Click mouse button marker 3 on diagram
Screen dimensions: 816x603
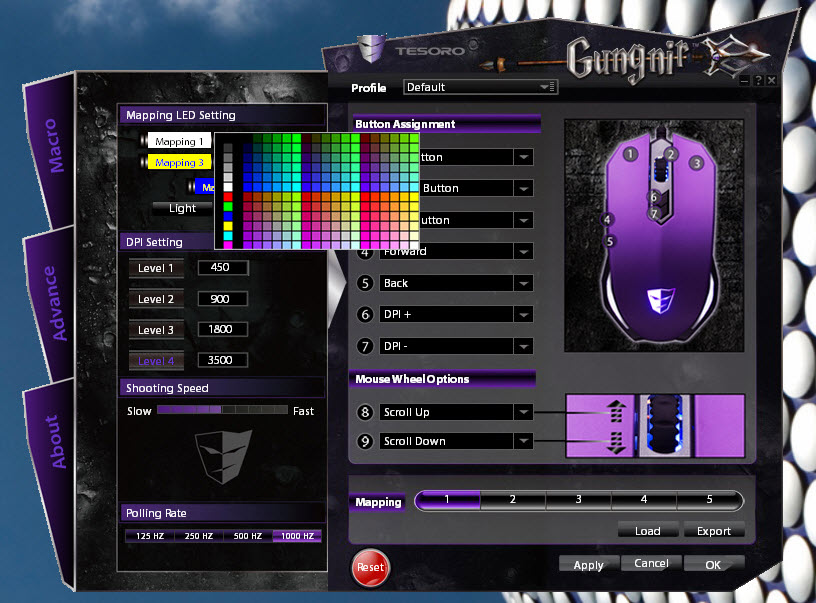696,163
